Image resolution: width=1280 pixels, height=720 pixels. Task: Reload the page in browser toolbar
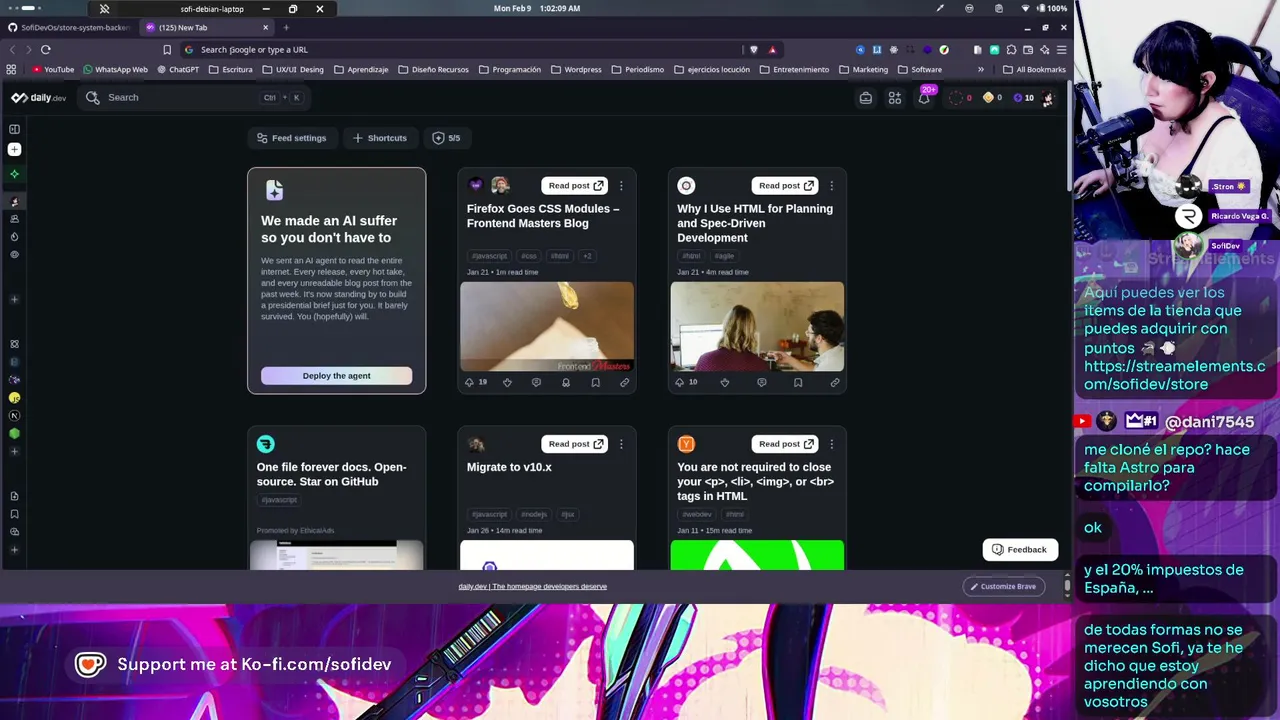tap(45, 49)
